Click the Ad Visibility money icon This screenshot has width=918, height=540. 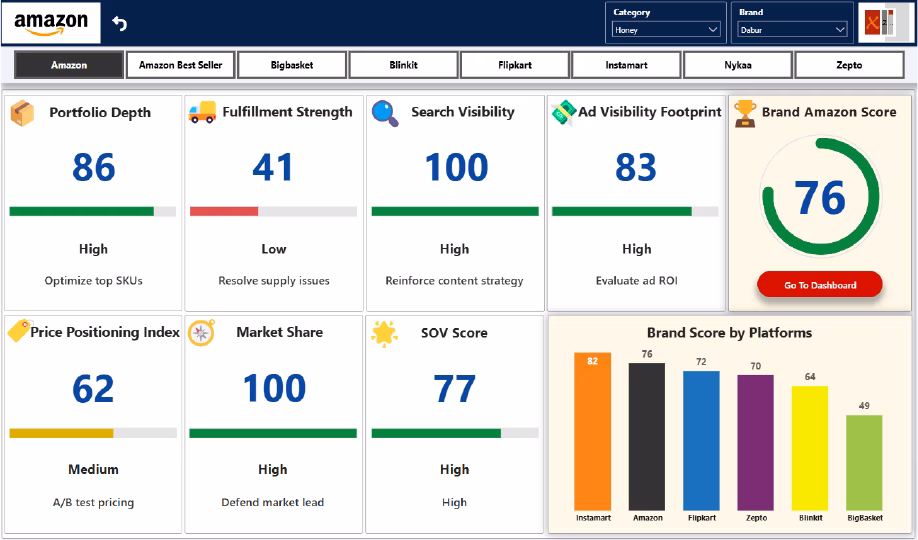563,113
